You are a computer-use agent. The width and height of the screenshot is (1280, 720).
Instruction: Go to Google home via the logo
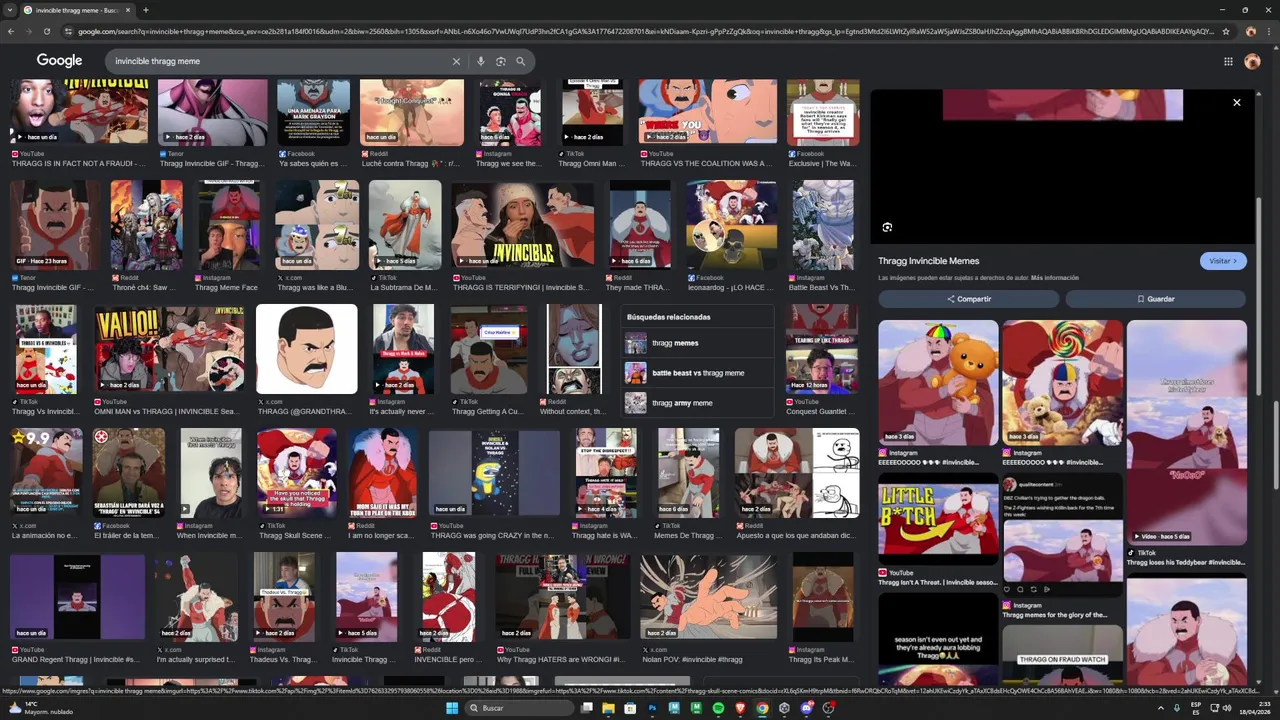click(x=59, y=61)
